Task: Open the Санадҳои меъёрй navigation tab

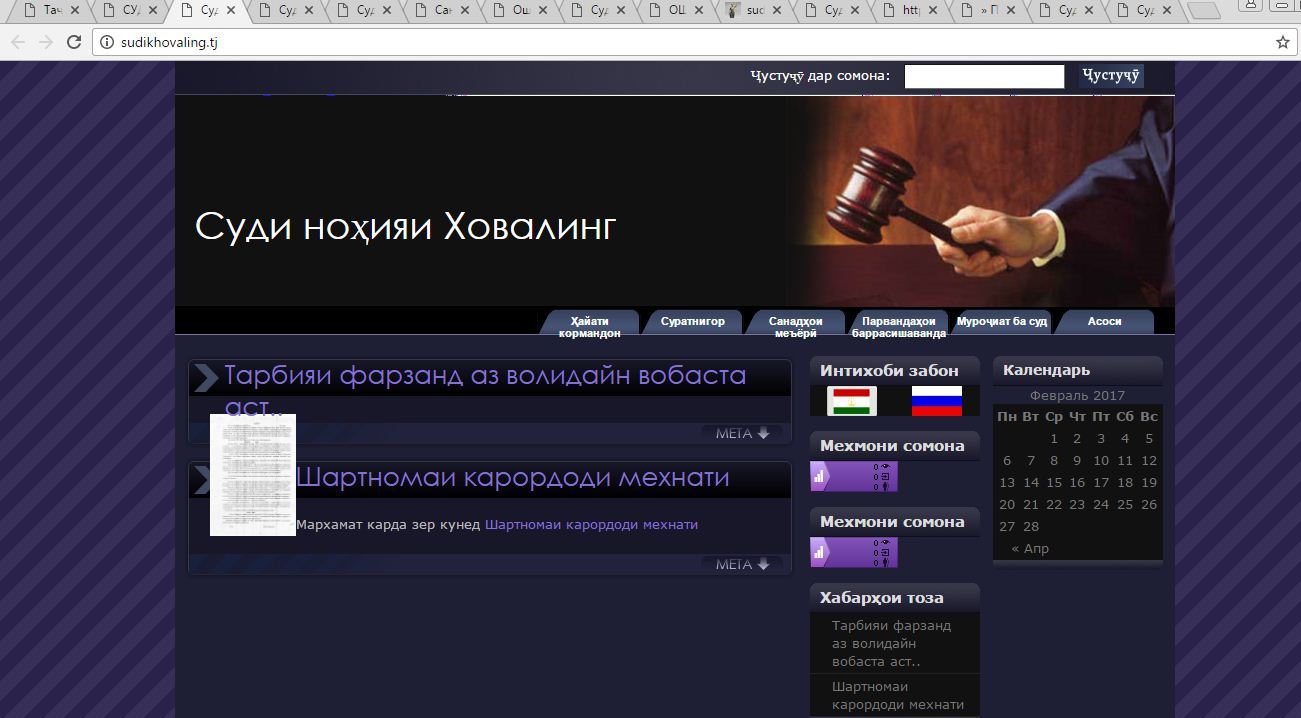Action: point(795,327)
